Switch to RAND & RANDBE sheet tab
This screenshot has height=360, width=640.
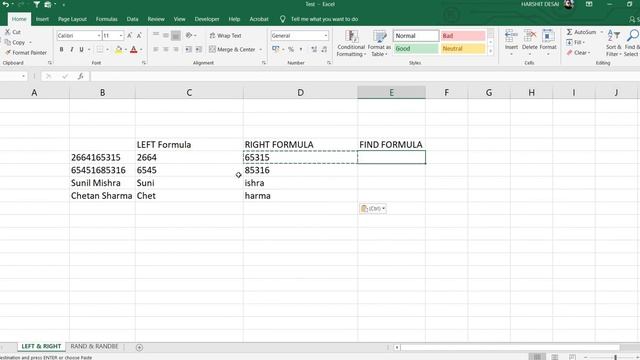(x=94, y=347)
